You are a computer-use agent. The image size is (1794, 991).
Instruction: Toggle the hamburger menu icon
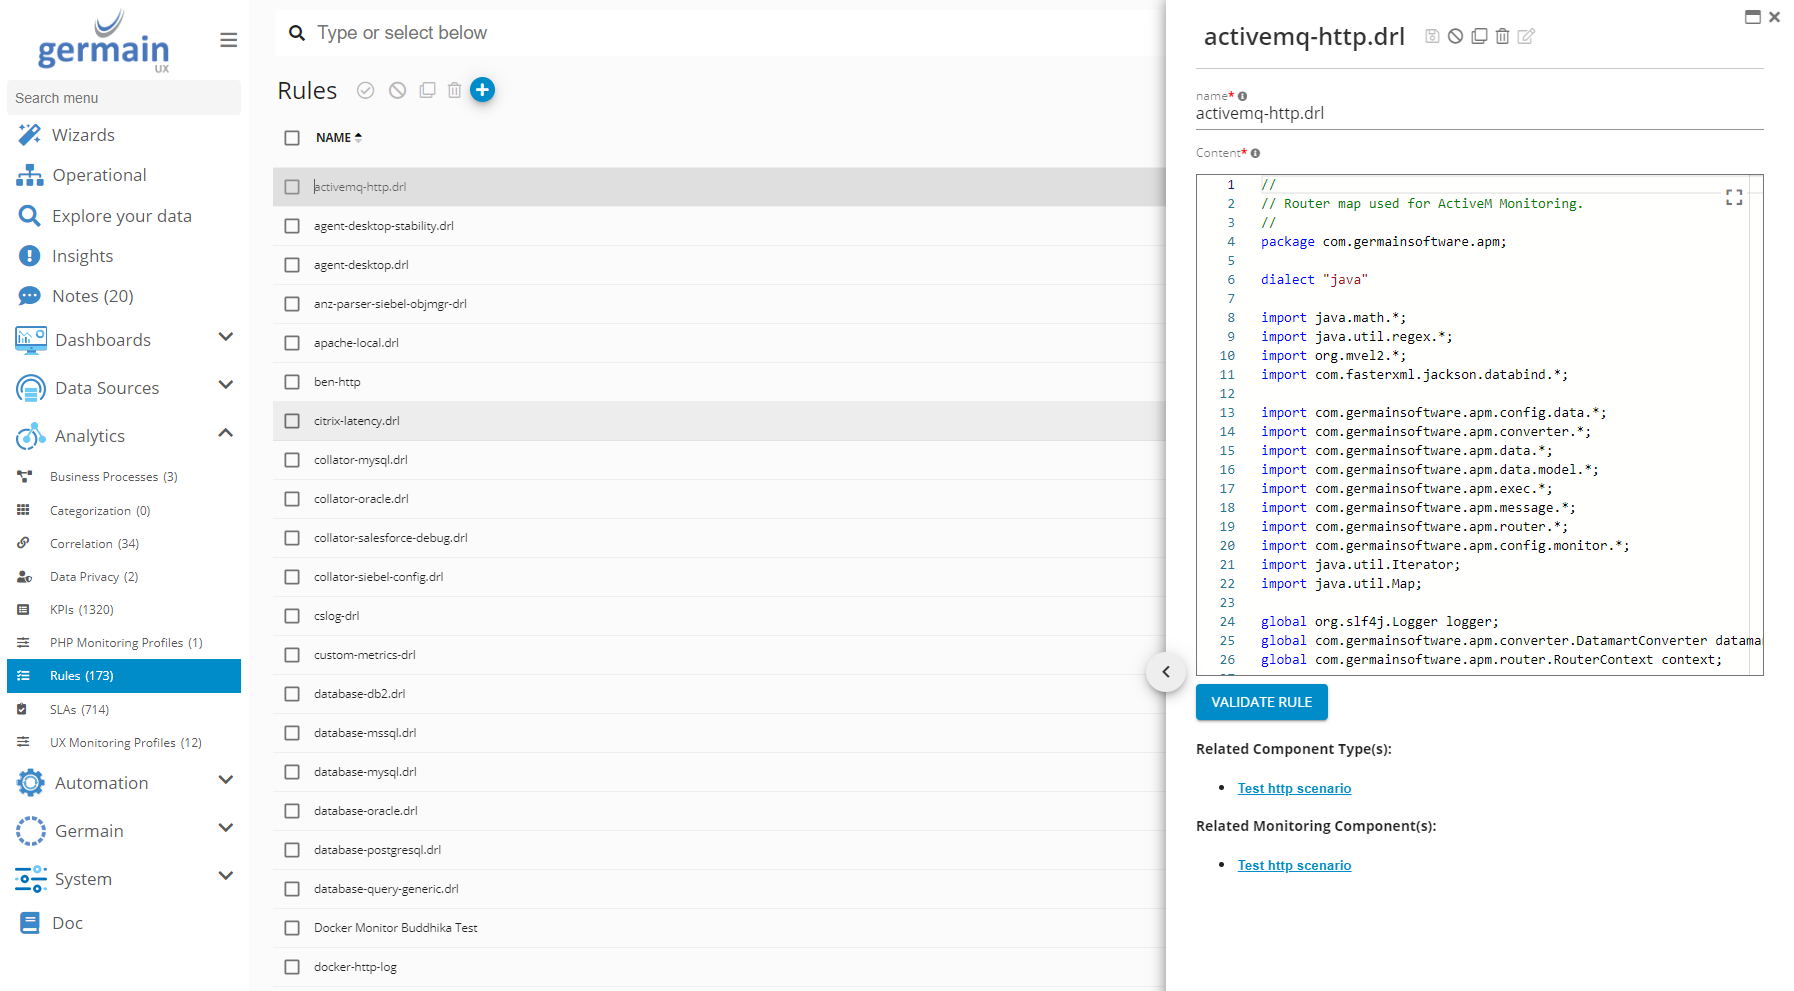(228, 40)
